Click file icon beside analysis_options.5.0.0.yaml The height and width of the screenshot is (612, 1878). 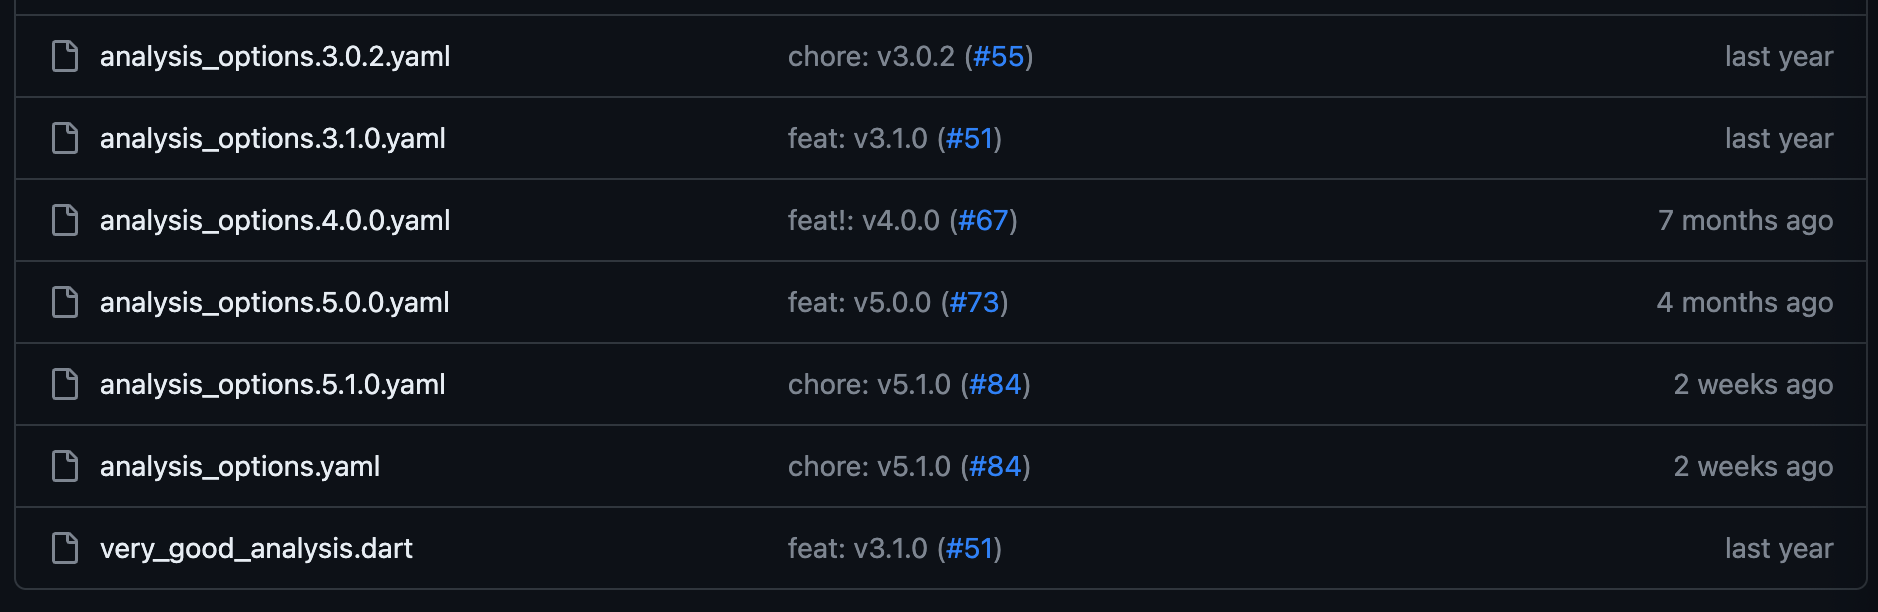click(x=65, y=302)
